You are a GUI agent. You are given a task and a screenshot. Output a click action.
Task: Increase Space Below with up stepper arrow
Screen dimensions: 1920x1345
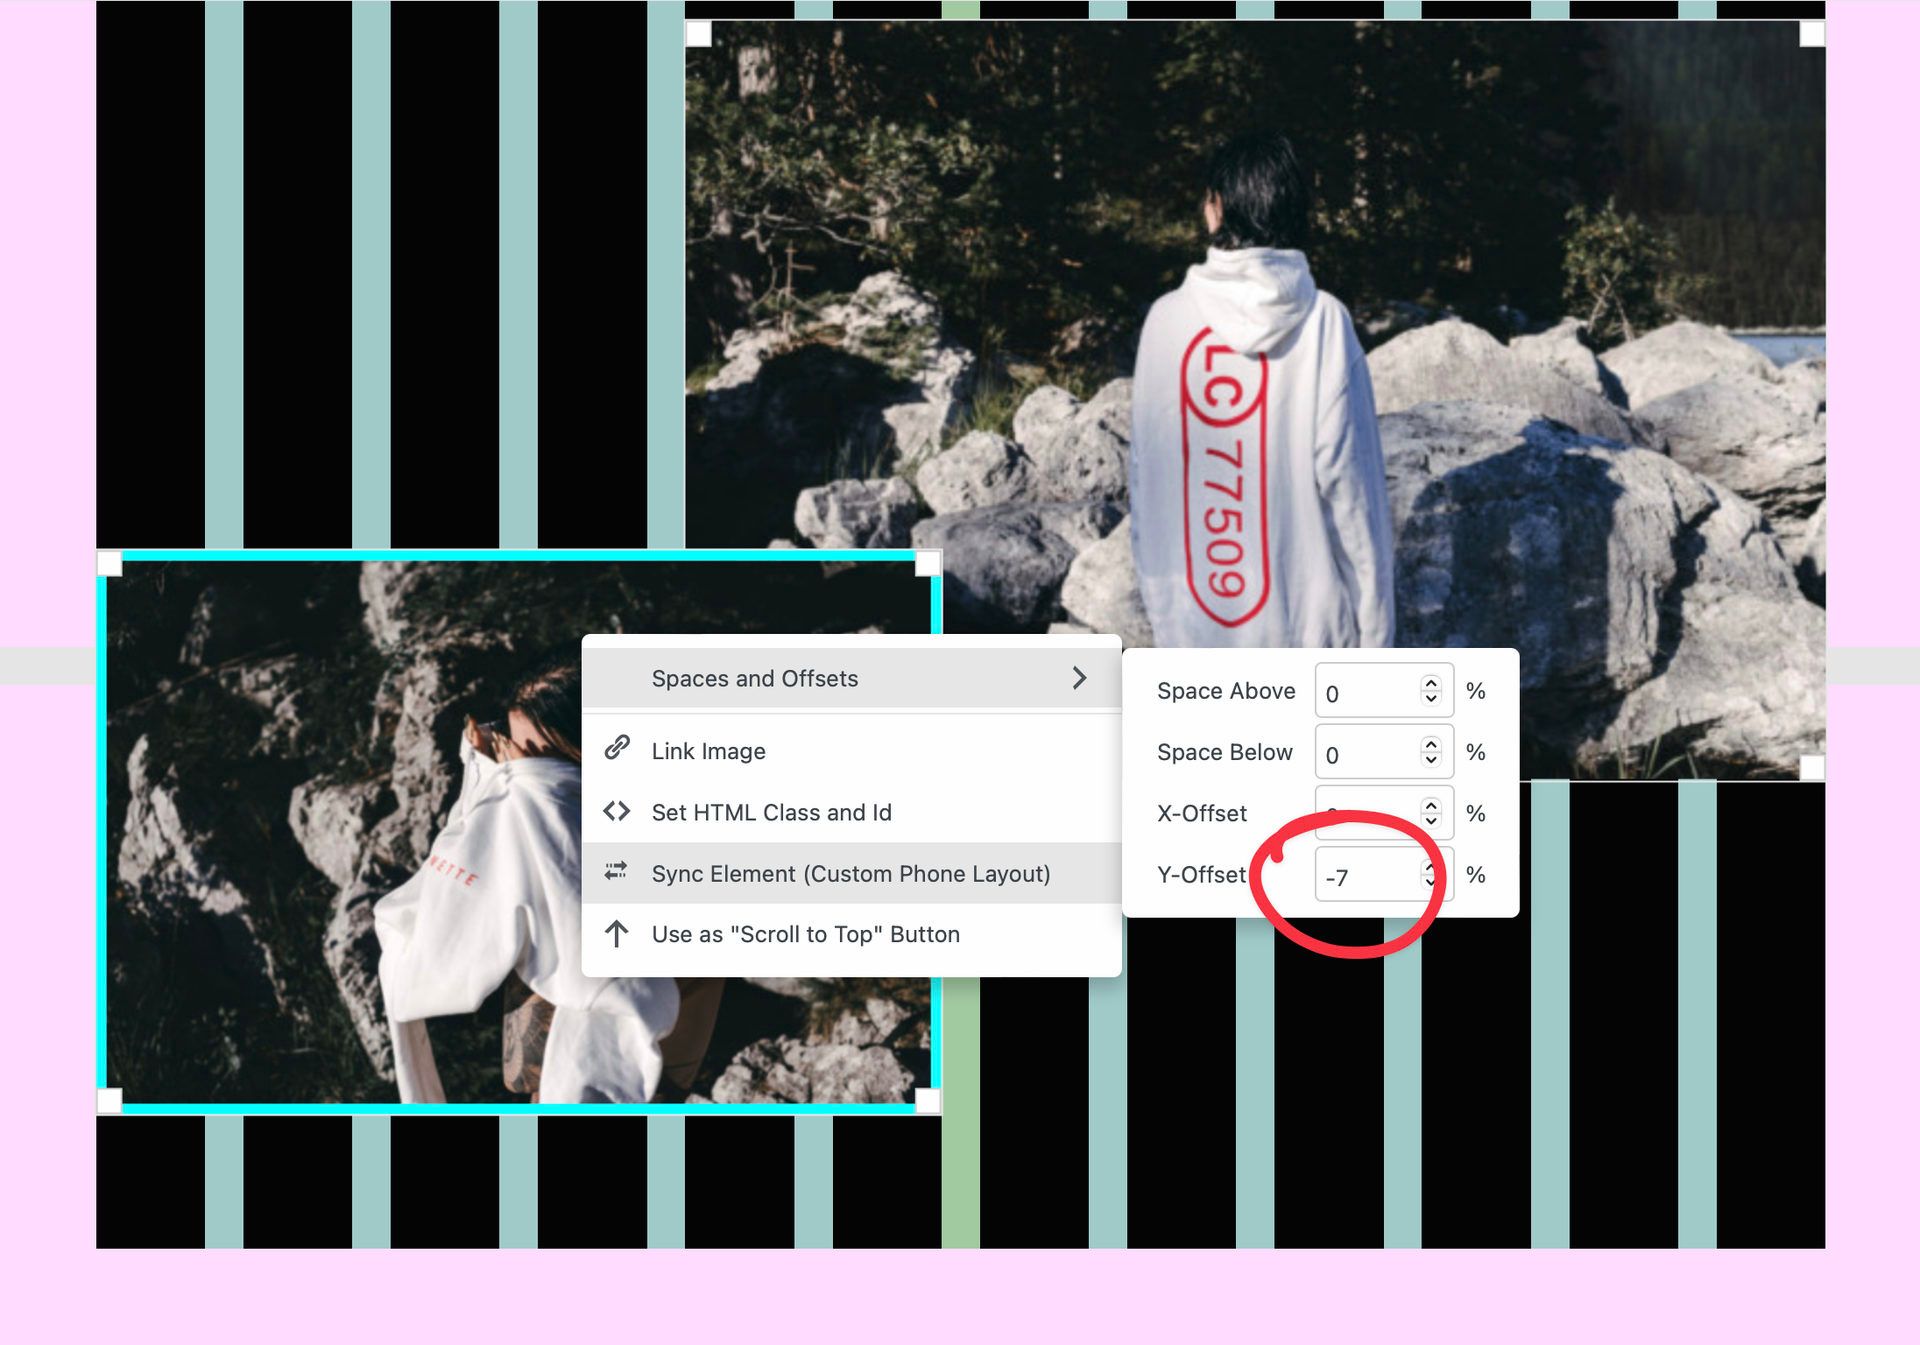click(x=1431, y=745)
